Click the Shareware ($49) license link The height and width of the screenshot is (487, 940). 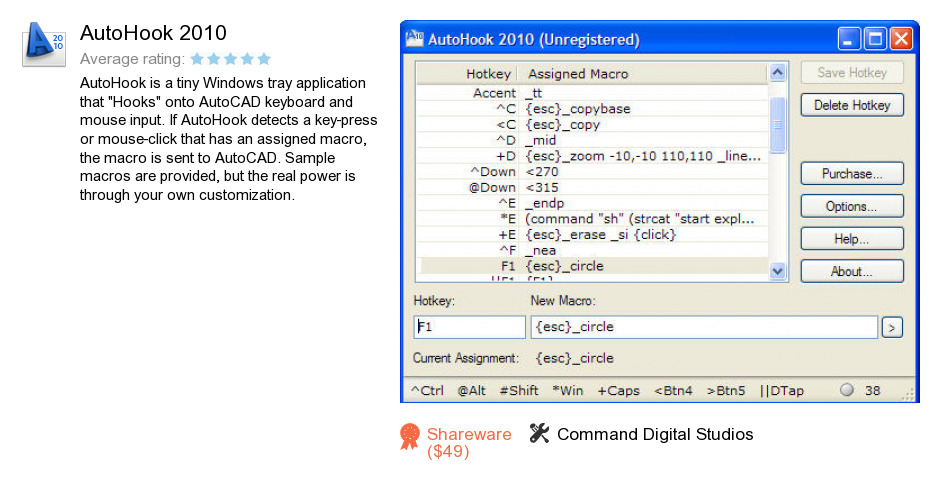tap(469, 443)
